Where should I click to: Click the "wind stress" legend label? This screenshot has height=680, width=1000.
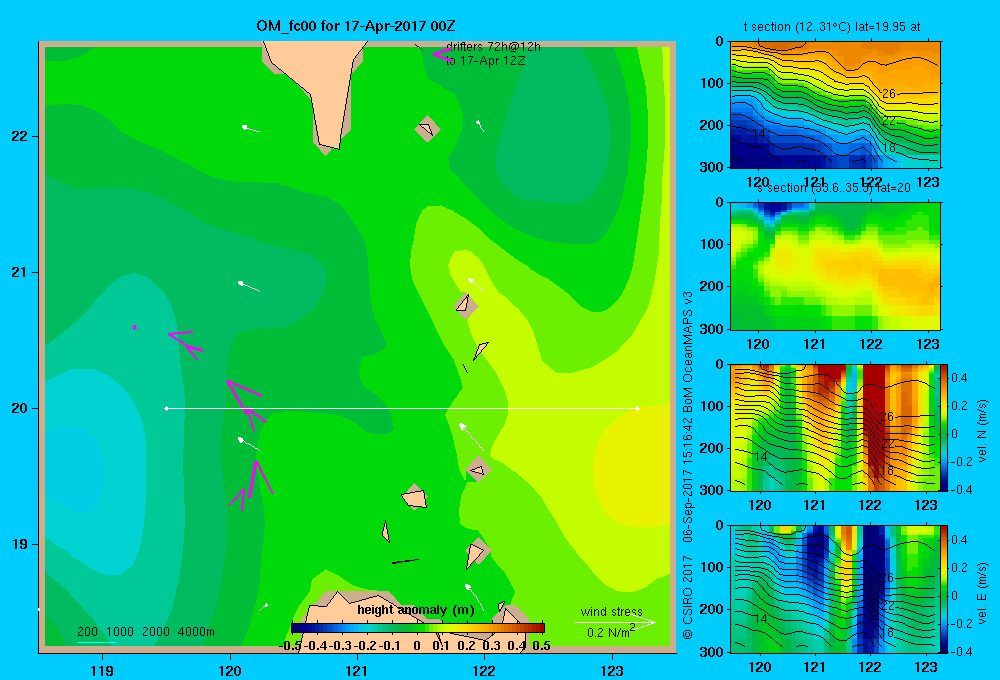[x=612, y=611]
